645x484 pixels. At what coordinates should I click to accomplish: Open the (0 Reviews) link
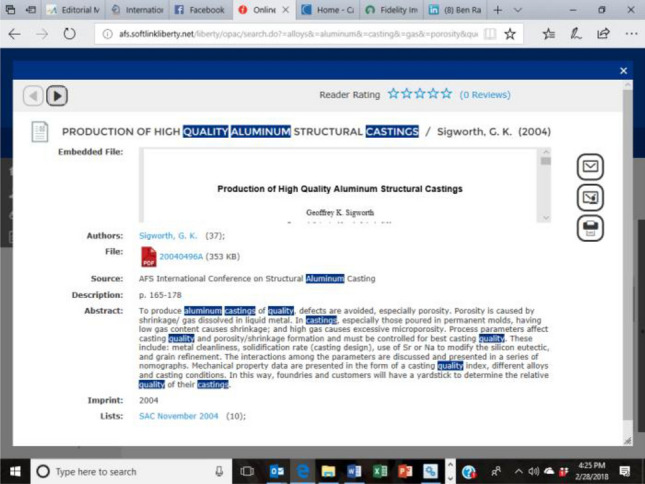click(x=485, y=95)
